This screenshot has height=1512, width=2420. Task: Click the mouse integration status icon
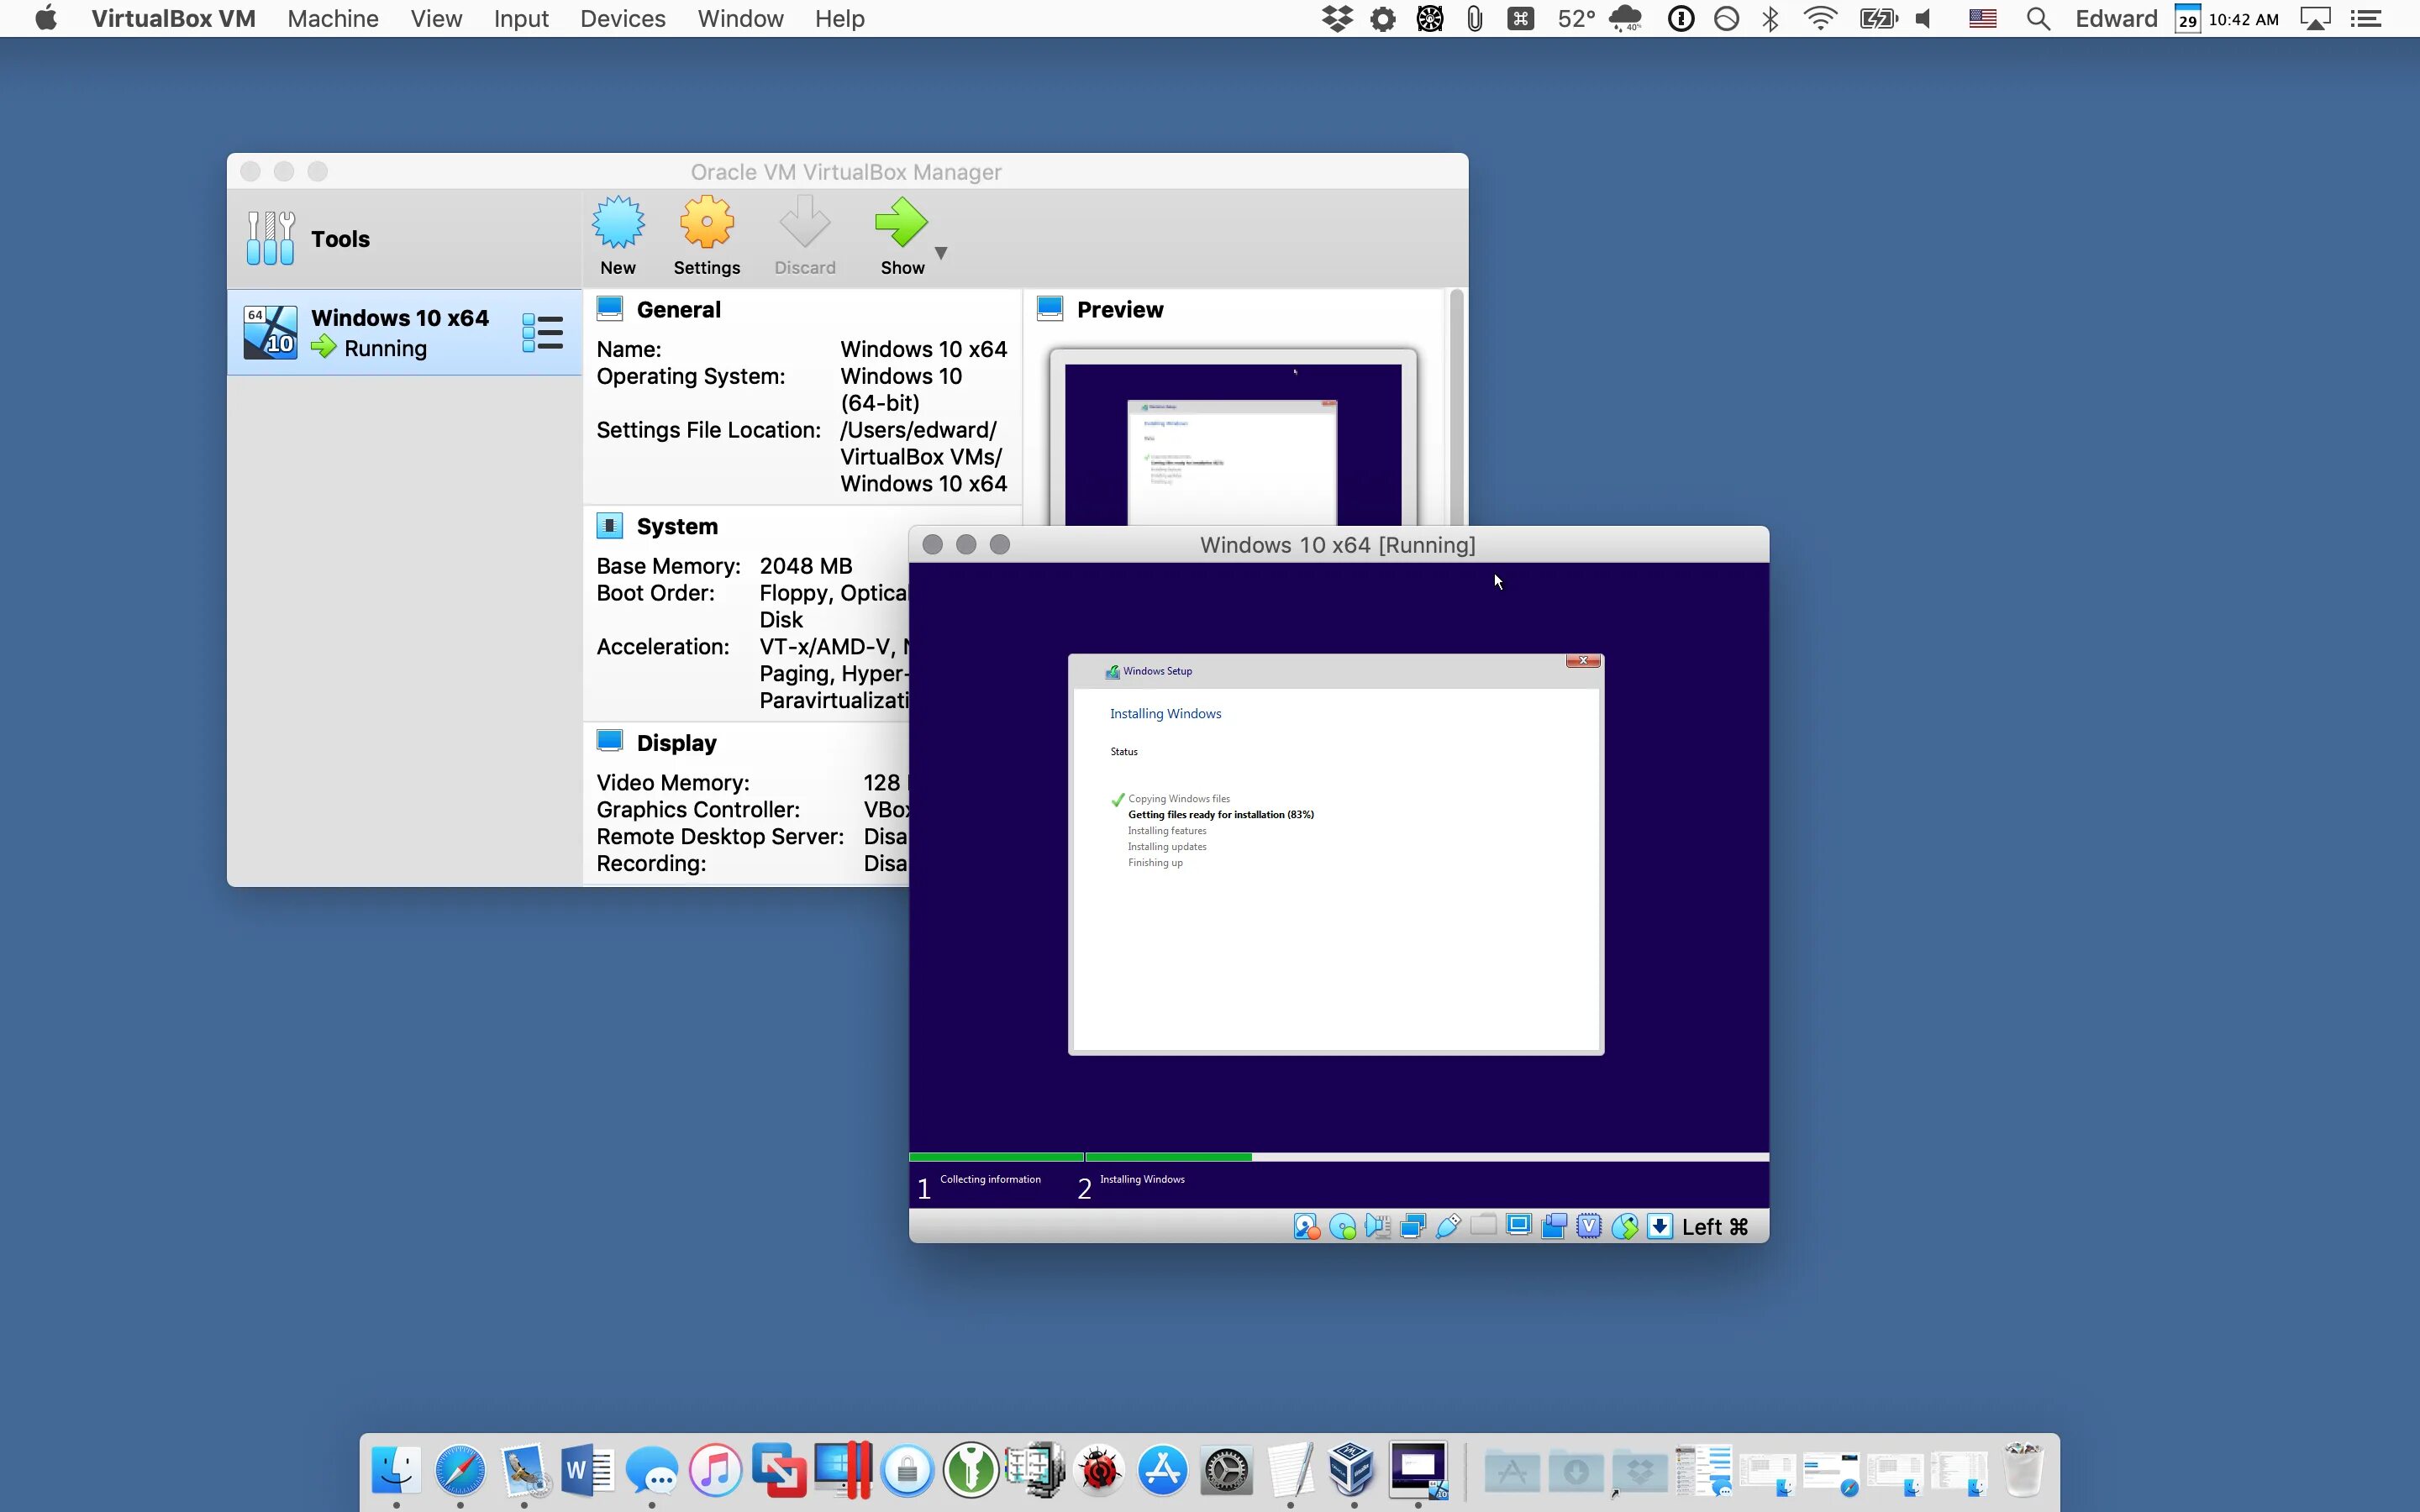coord(1625,1227)
